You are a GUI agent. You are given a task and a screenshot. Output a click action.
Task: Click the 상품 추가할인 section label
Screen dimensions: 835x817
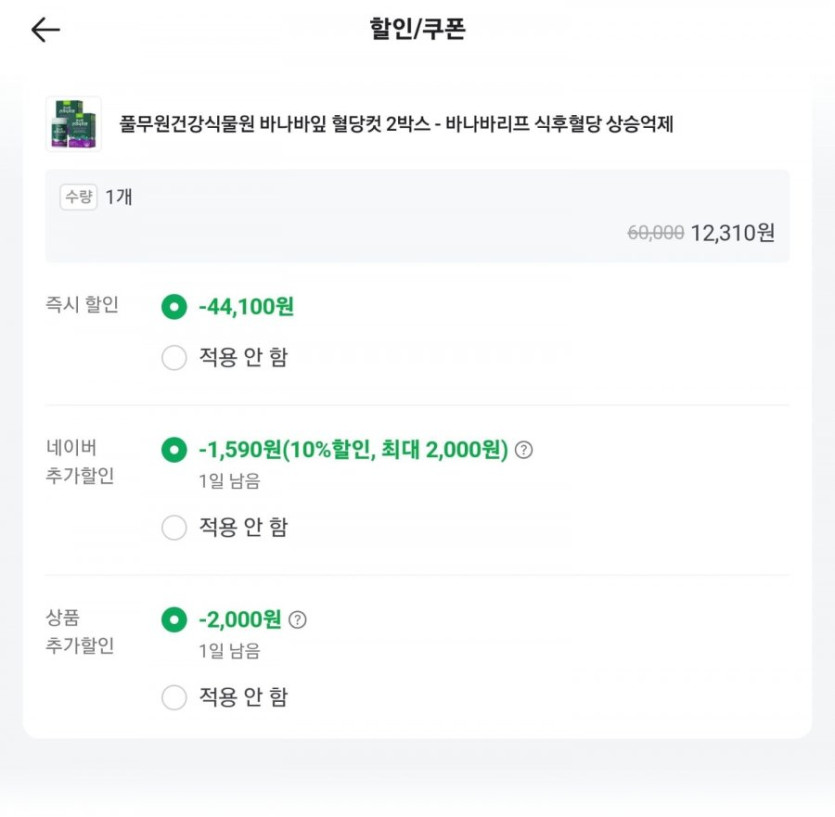79,632
